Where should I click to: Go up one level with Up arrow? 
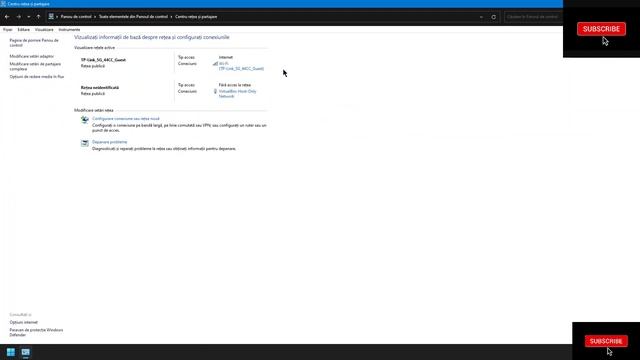pyautogui.click(x=38, y=17)
